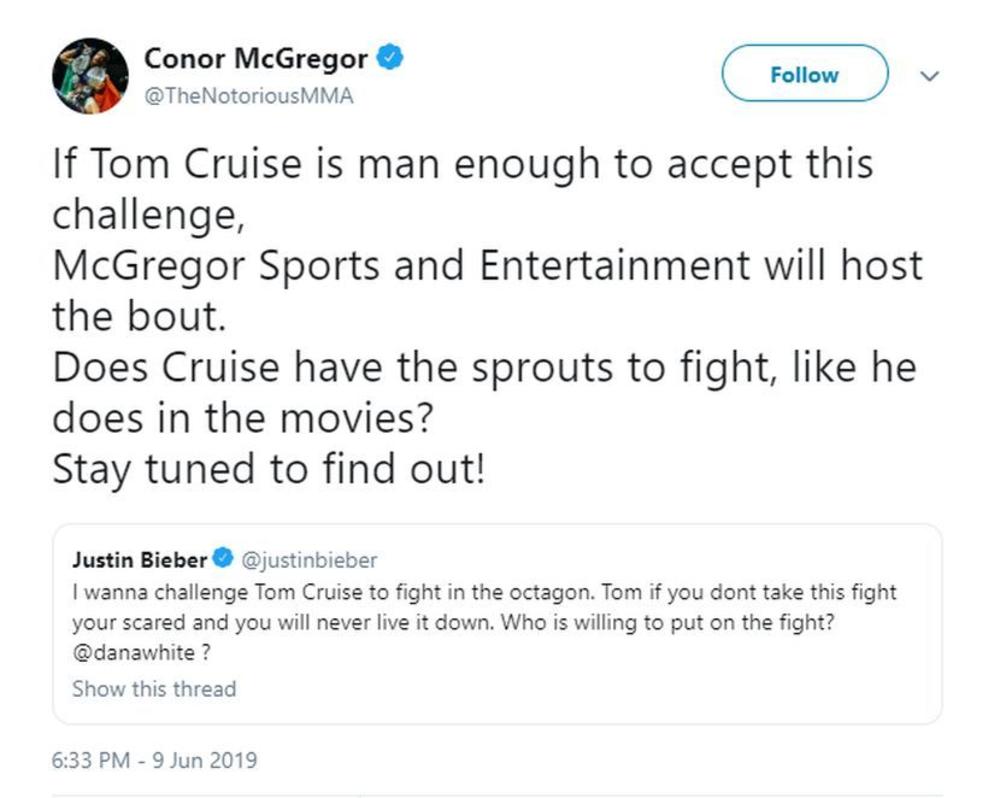The image size is (1000, 798).
Task: Click the 'Stay tuned to find out!' line
Action: pos(268,468)
